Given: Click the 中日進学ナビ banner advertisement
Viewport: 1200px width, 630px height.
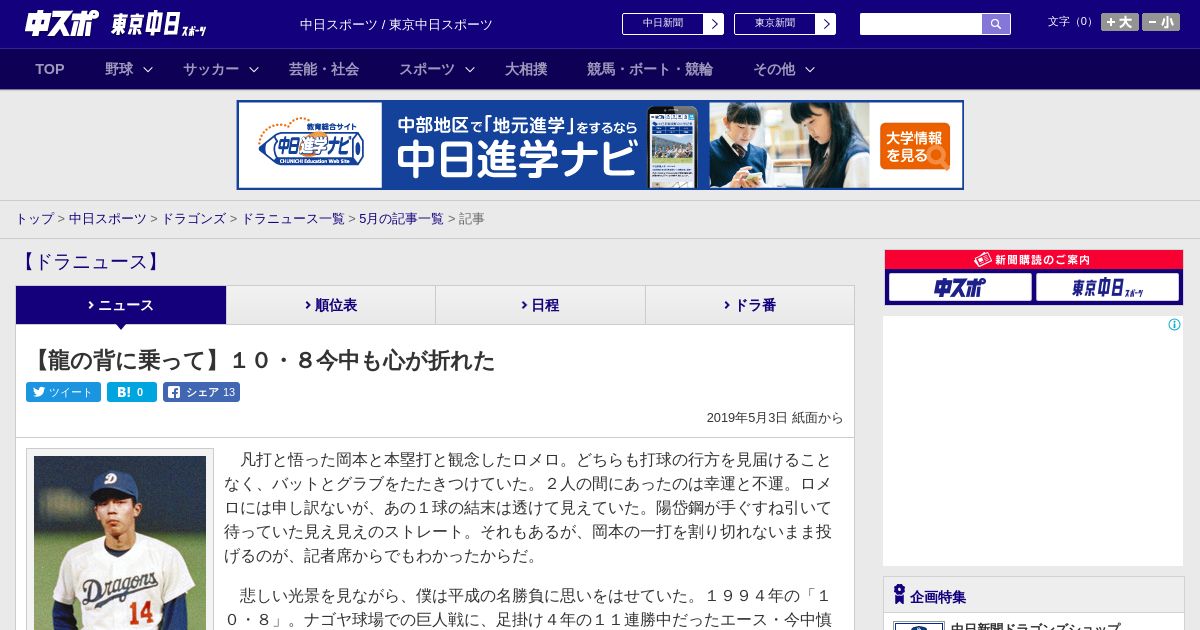Looking at the screenshot, I should [x=600, y=145].
